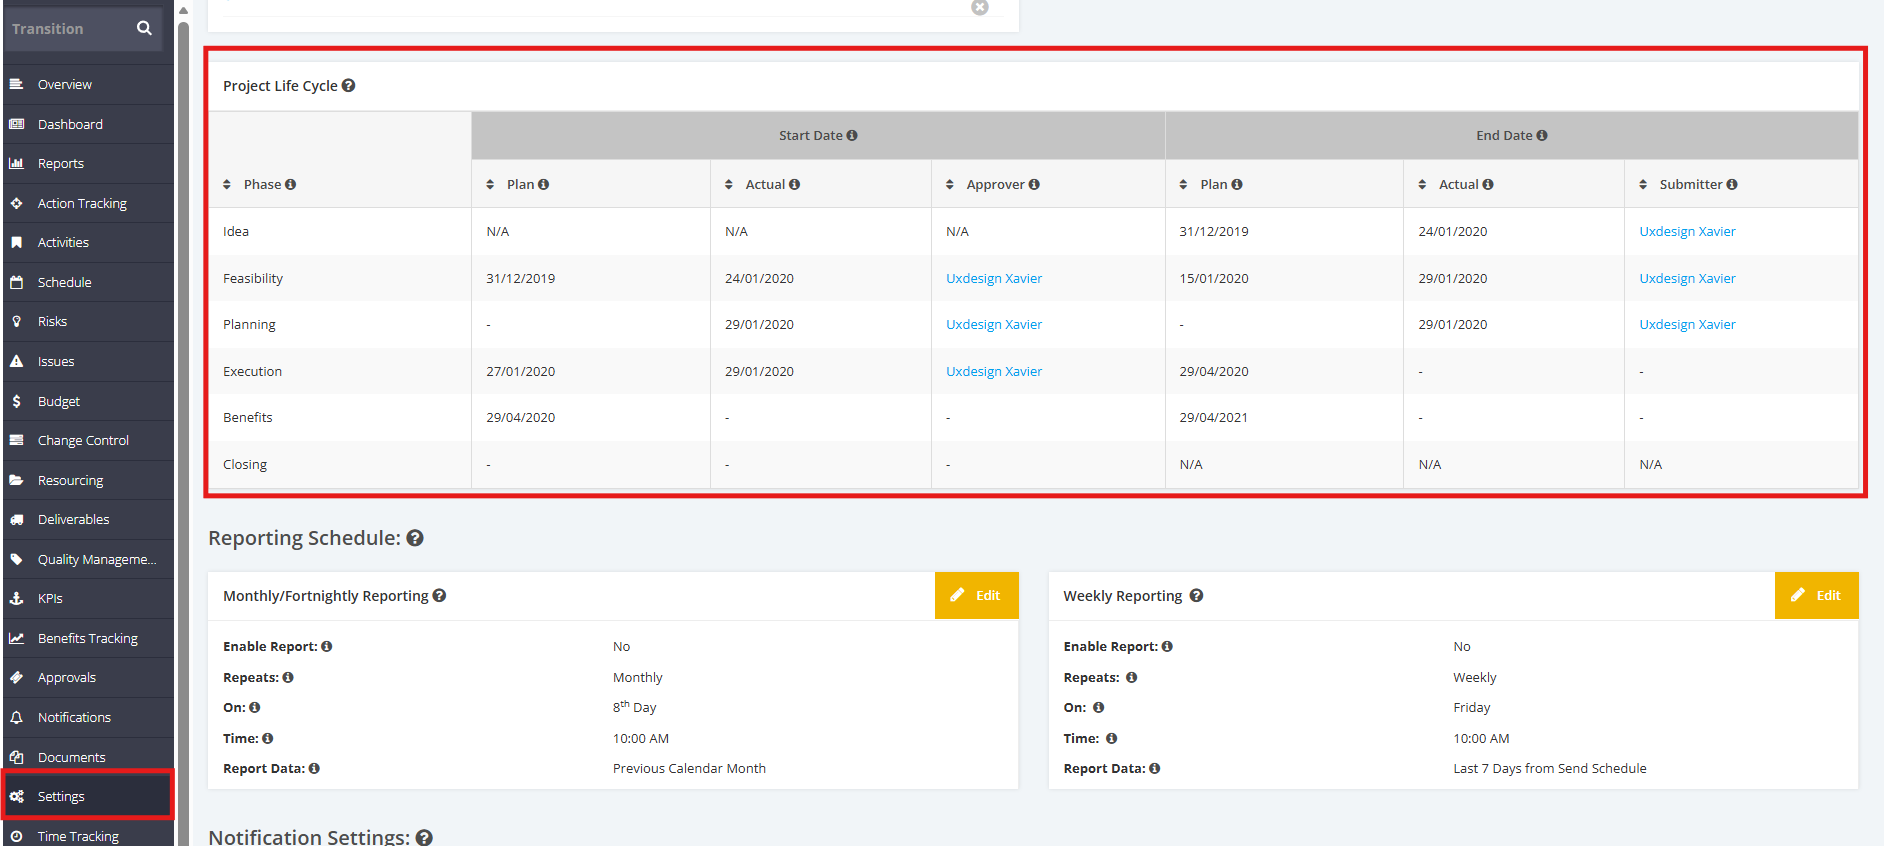Click the Quality Management tag icon

click(x=16, y=559)
